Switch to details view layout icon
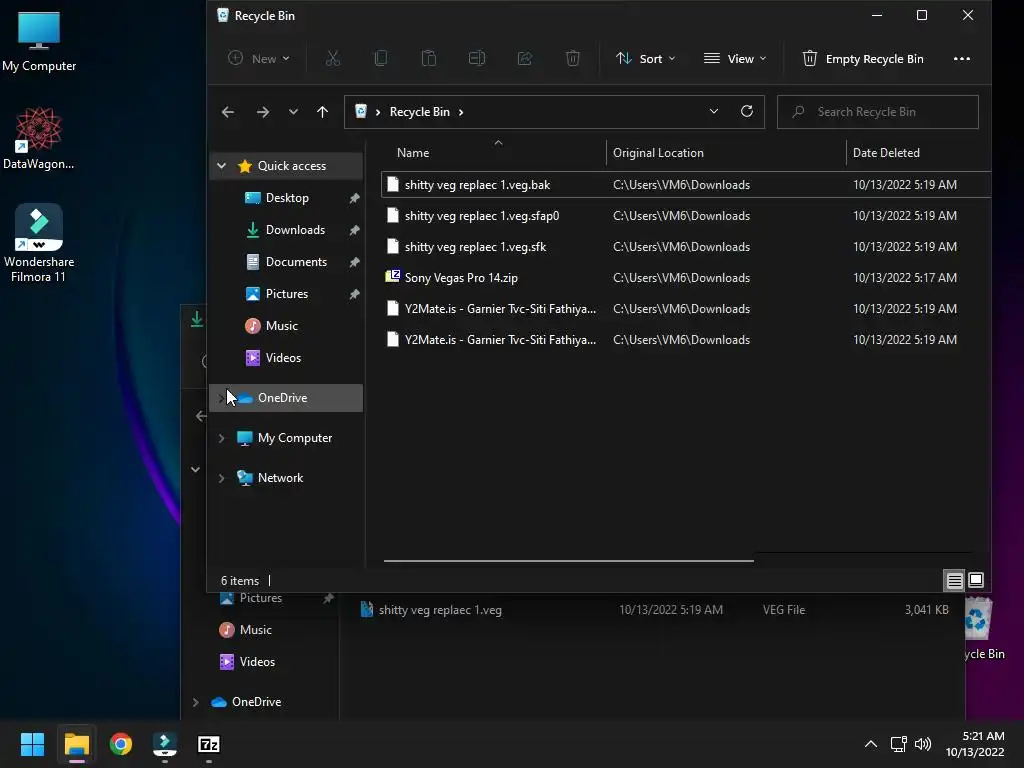This screenshot has width=1024, height=768. point(954,581)
